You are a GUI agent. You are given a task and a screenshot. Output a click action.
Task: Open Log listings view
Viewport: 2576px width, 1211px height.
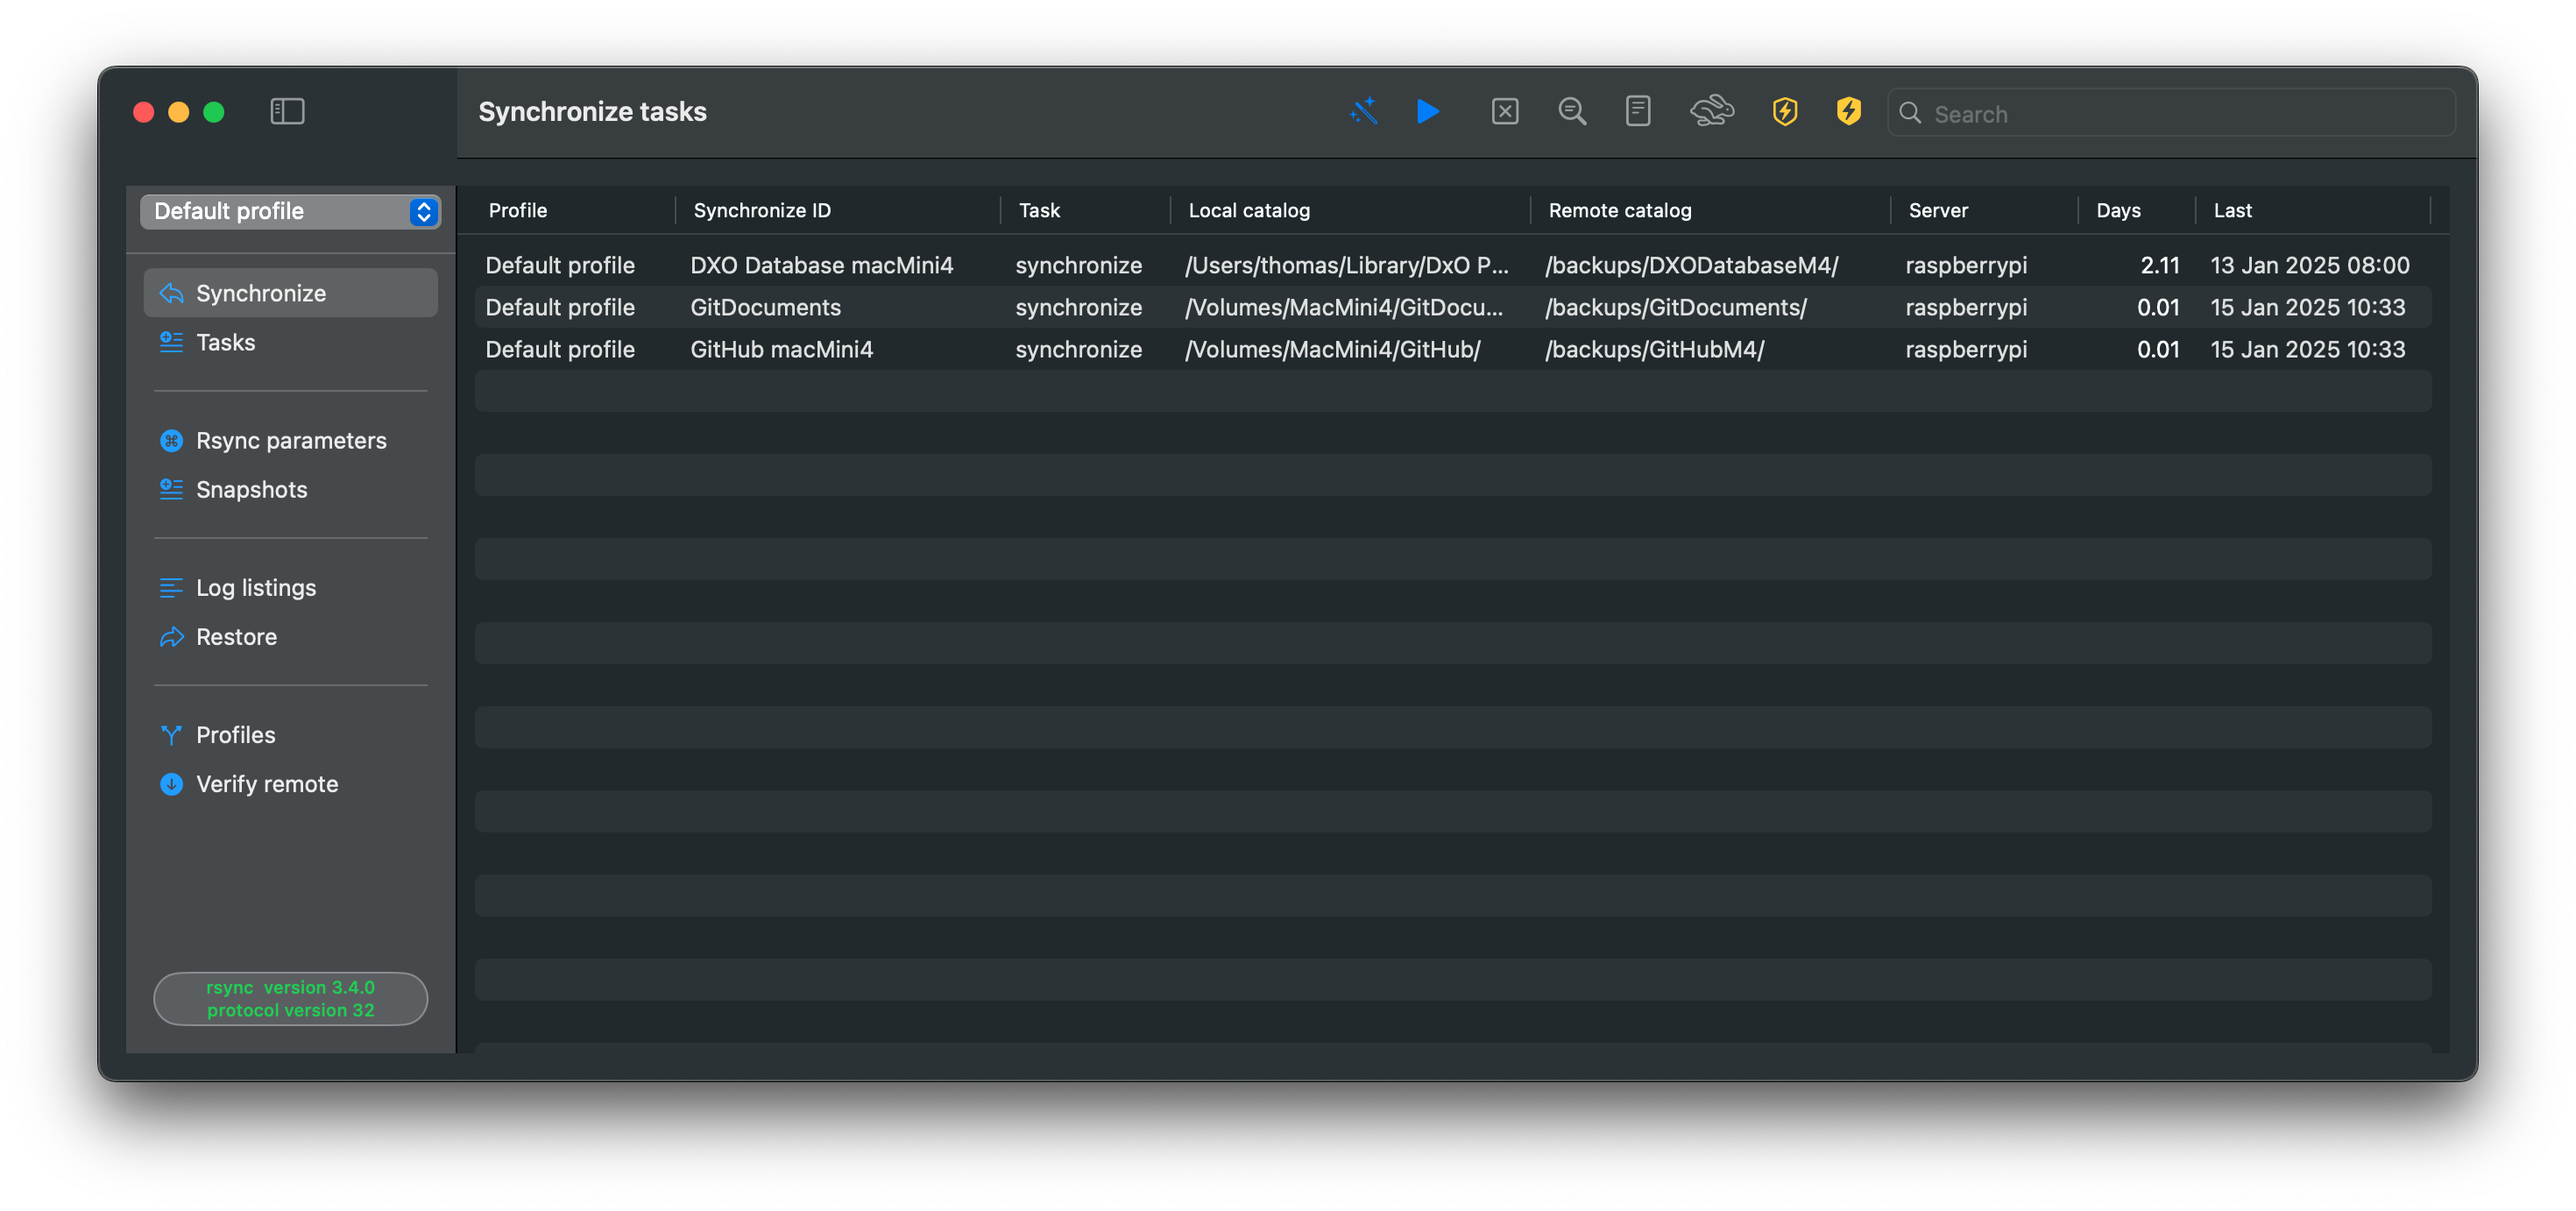tap(256, 588)
